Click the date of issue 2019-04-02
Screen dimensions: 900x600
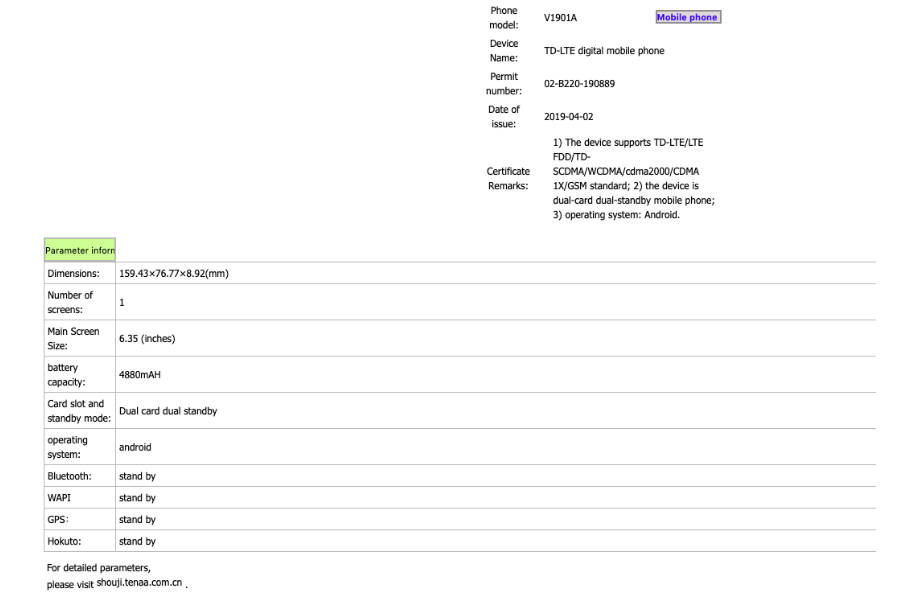(568, 117)
